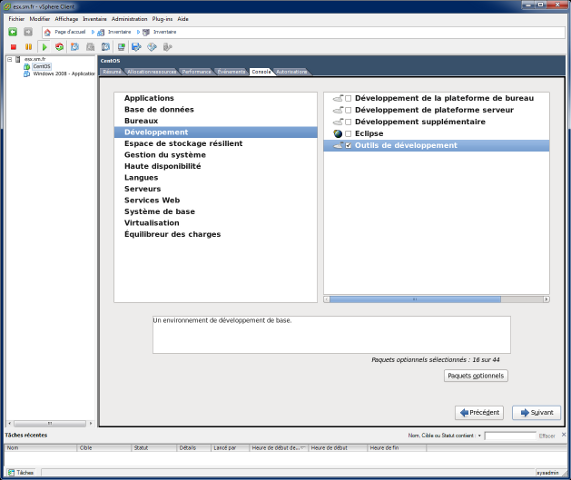Switch to the Performance tab

click(197, 72)
